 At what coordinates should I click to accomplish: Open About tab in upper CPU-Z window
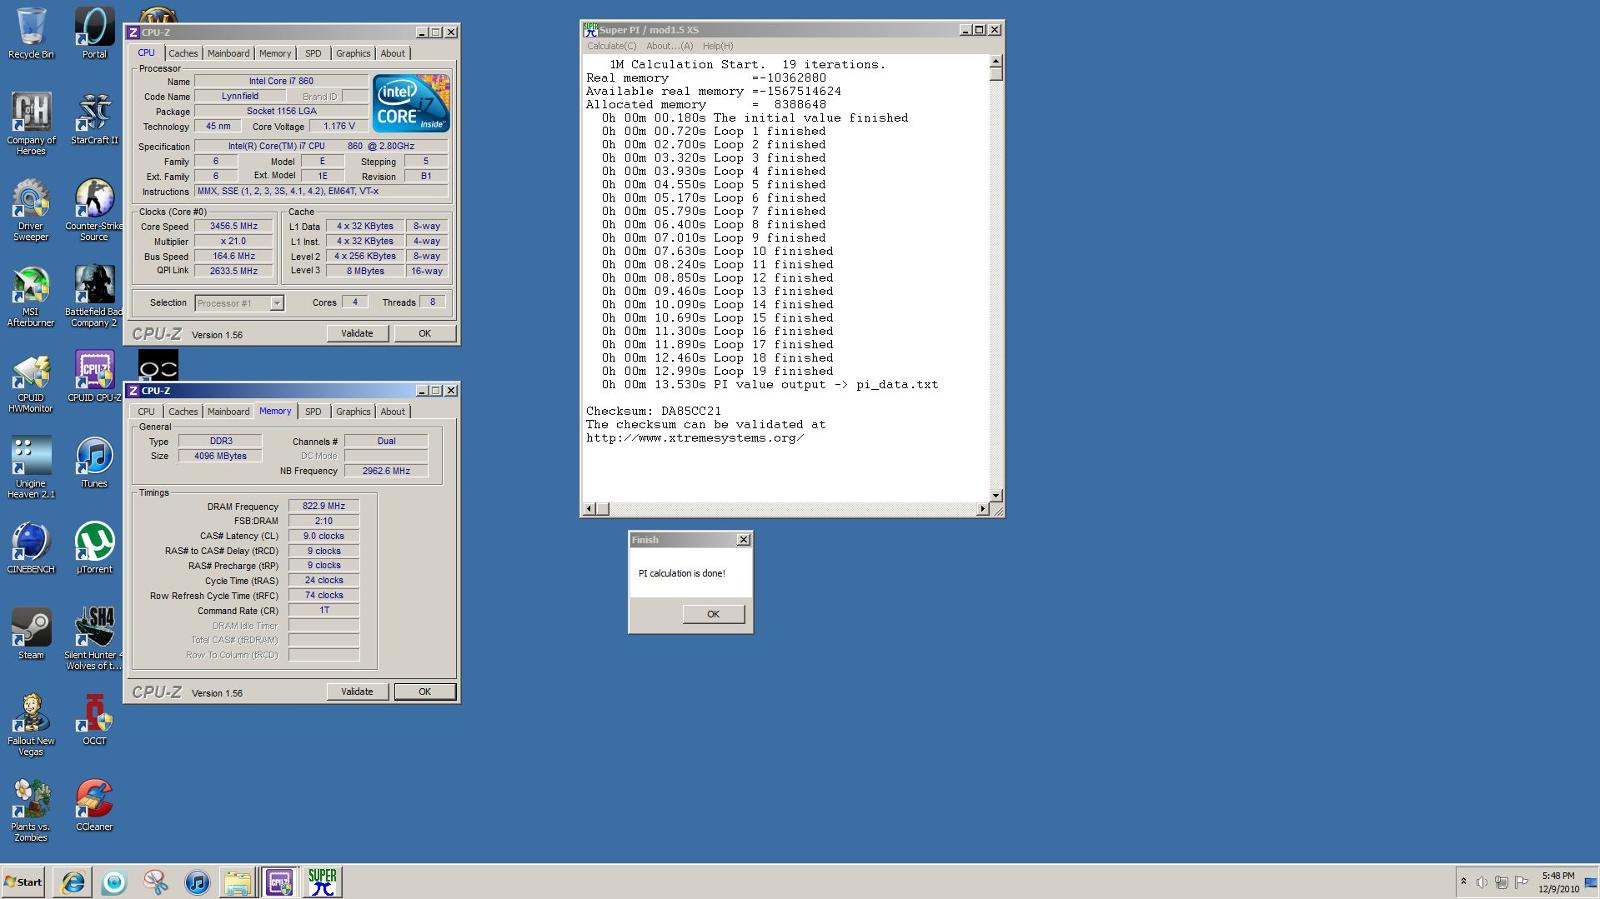393,54
